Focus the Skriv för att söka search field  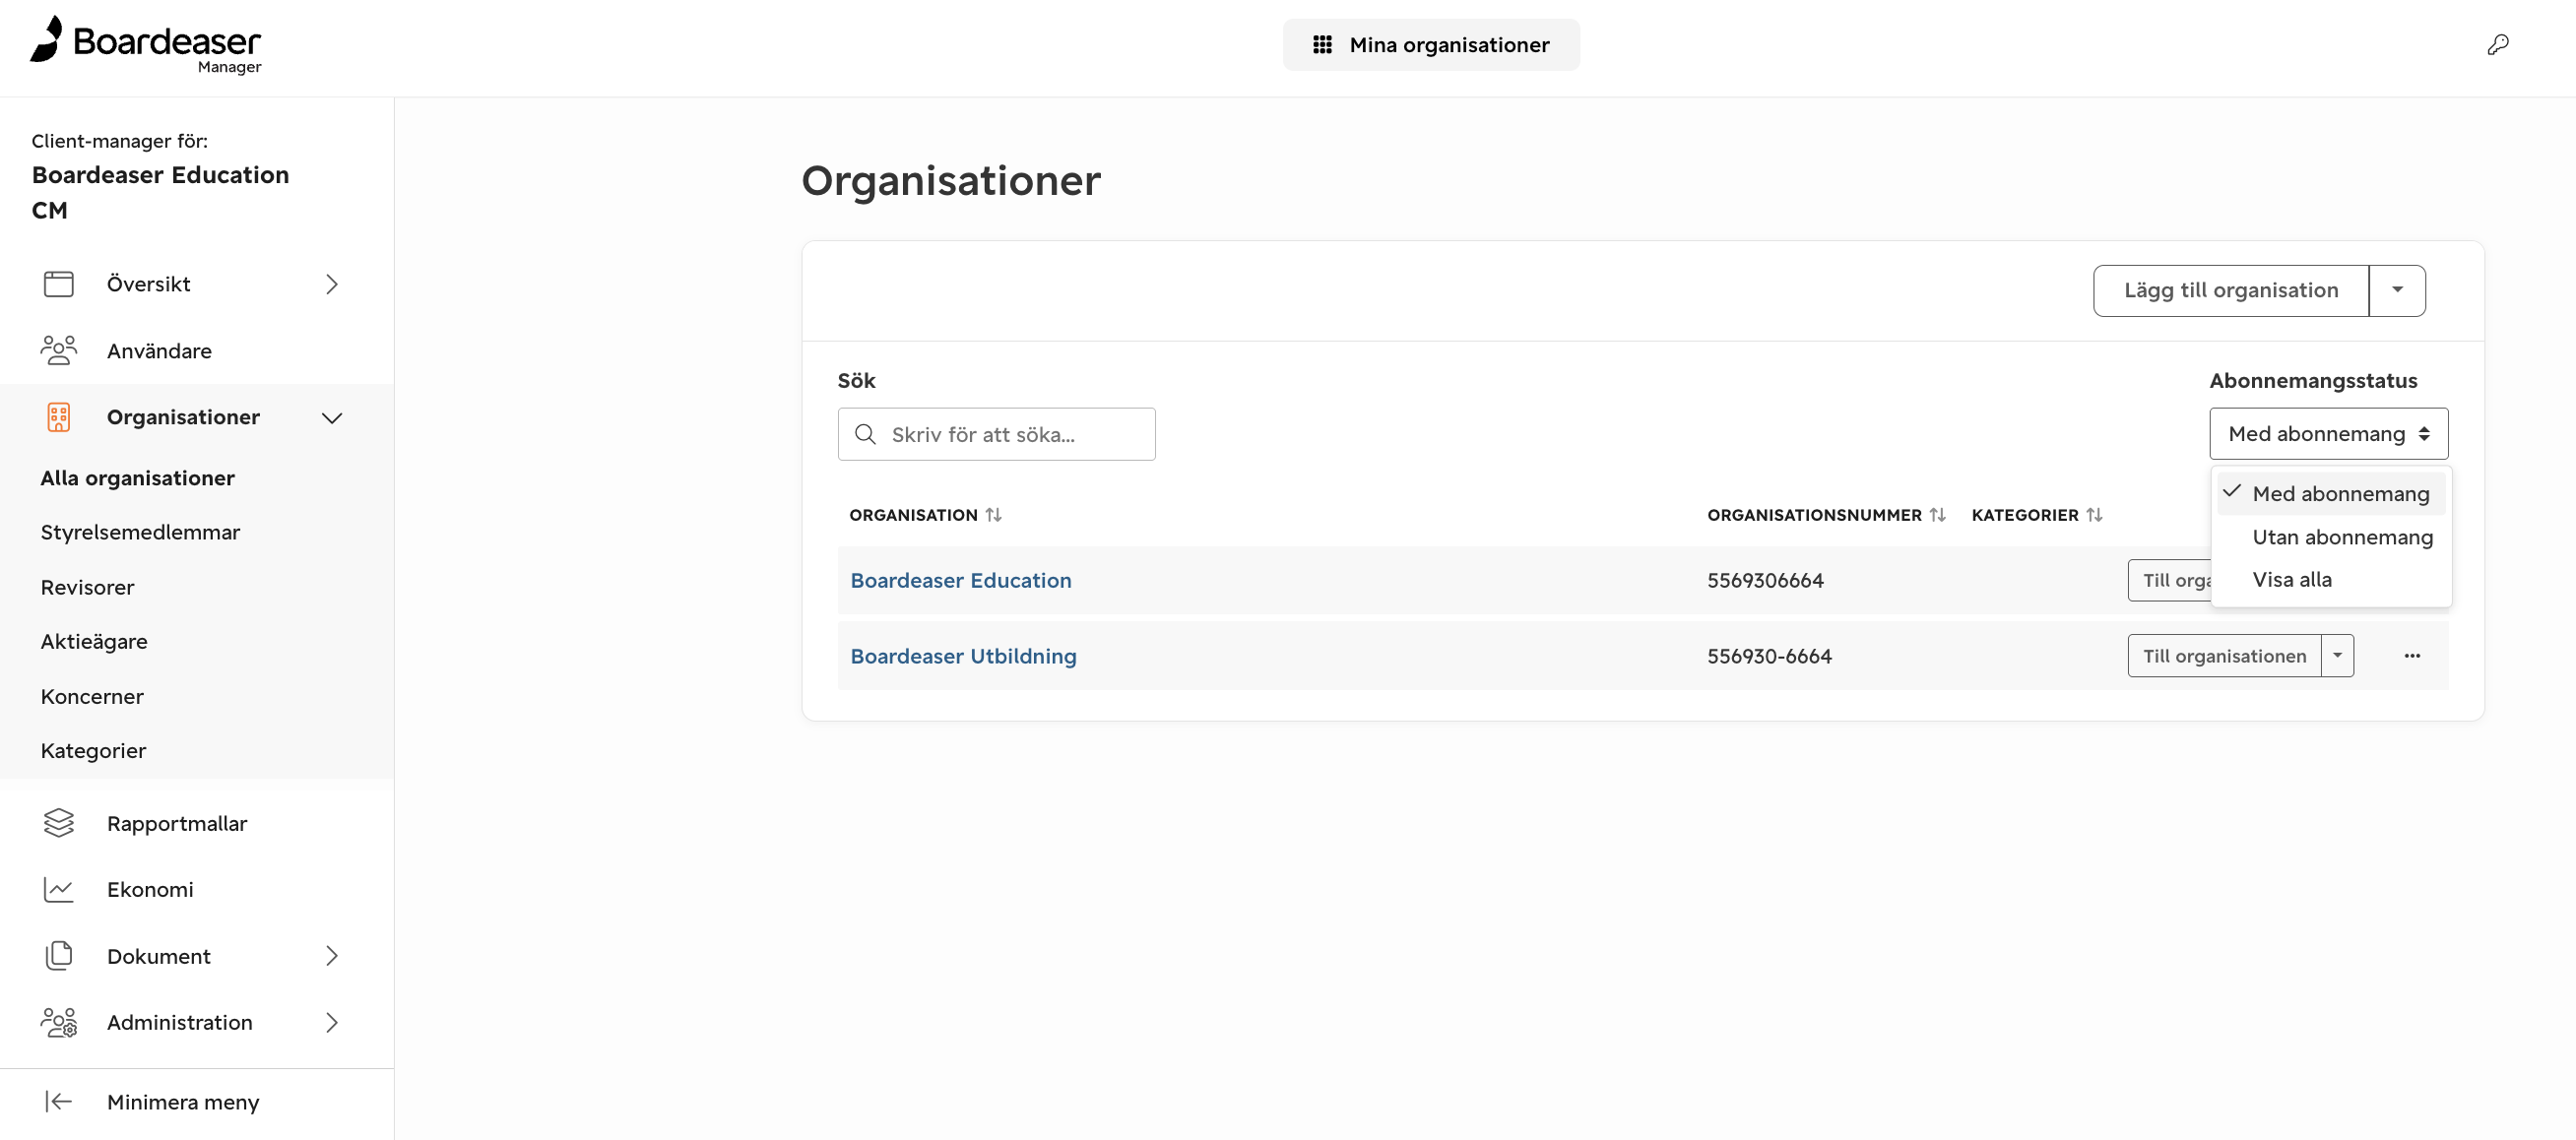pos(996,434)
